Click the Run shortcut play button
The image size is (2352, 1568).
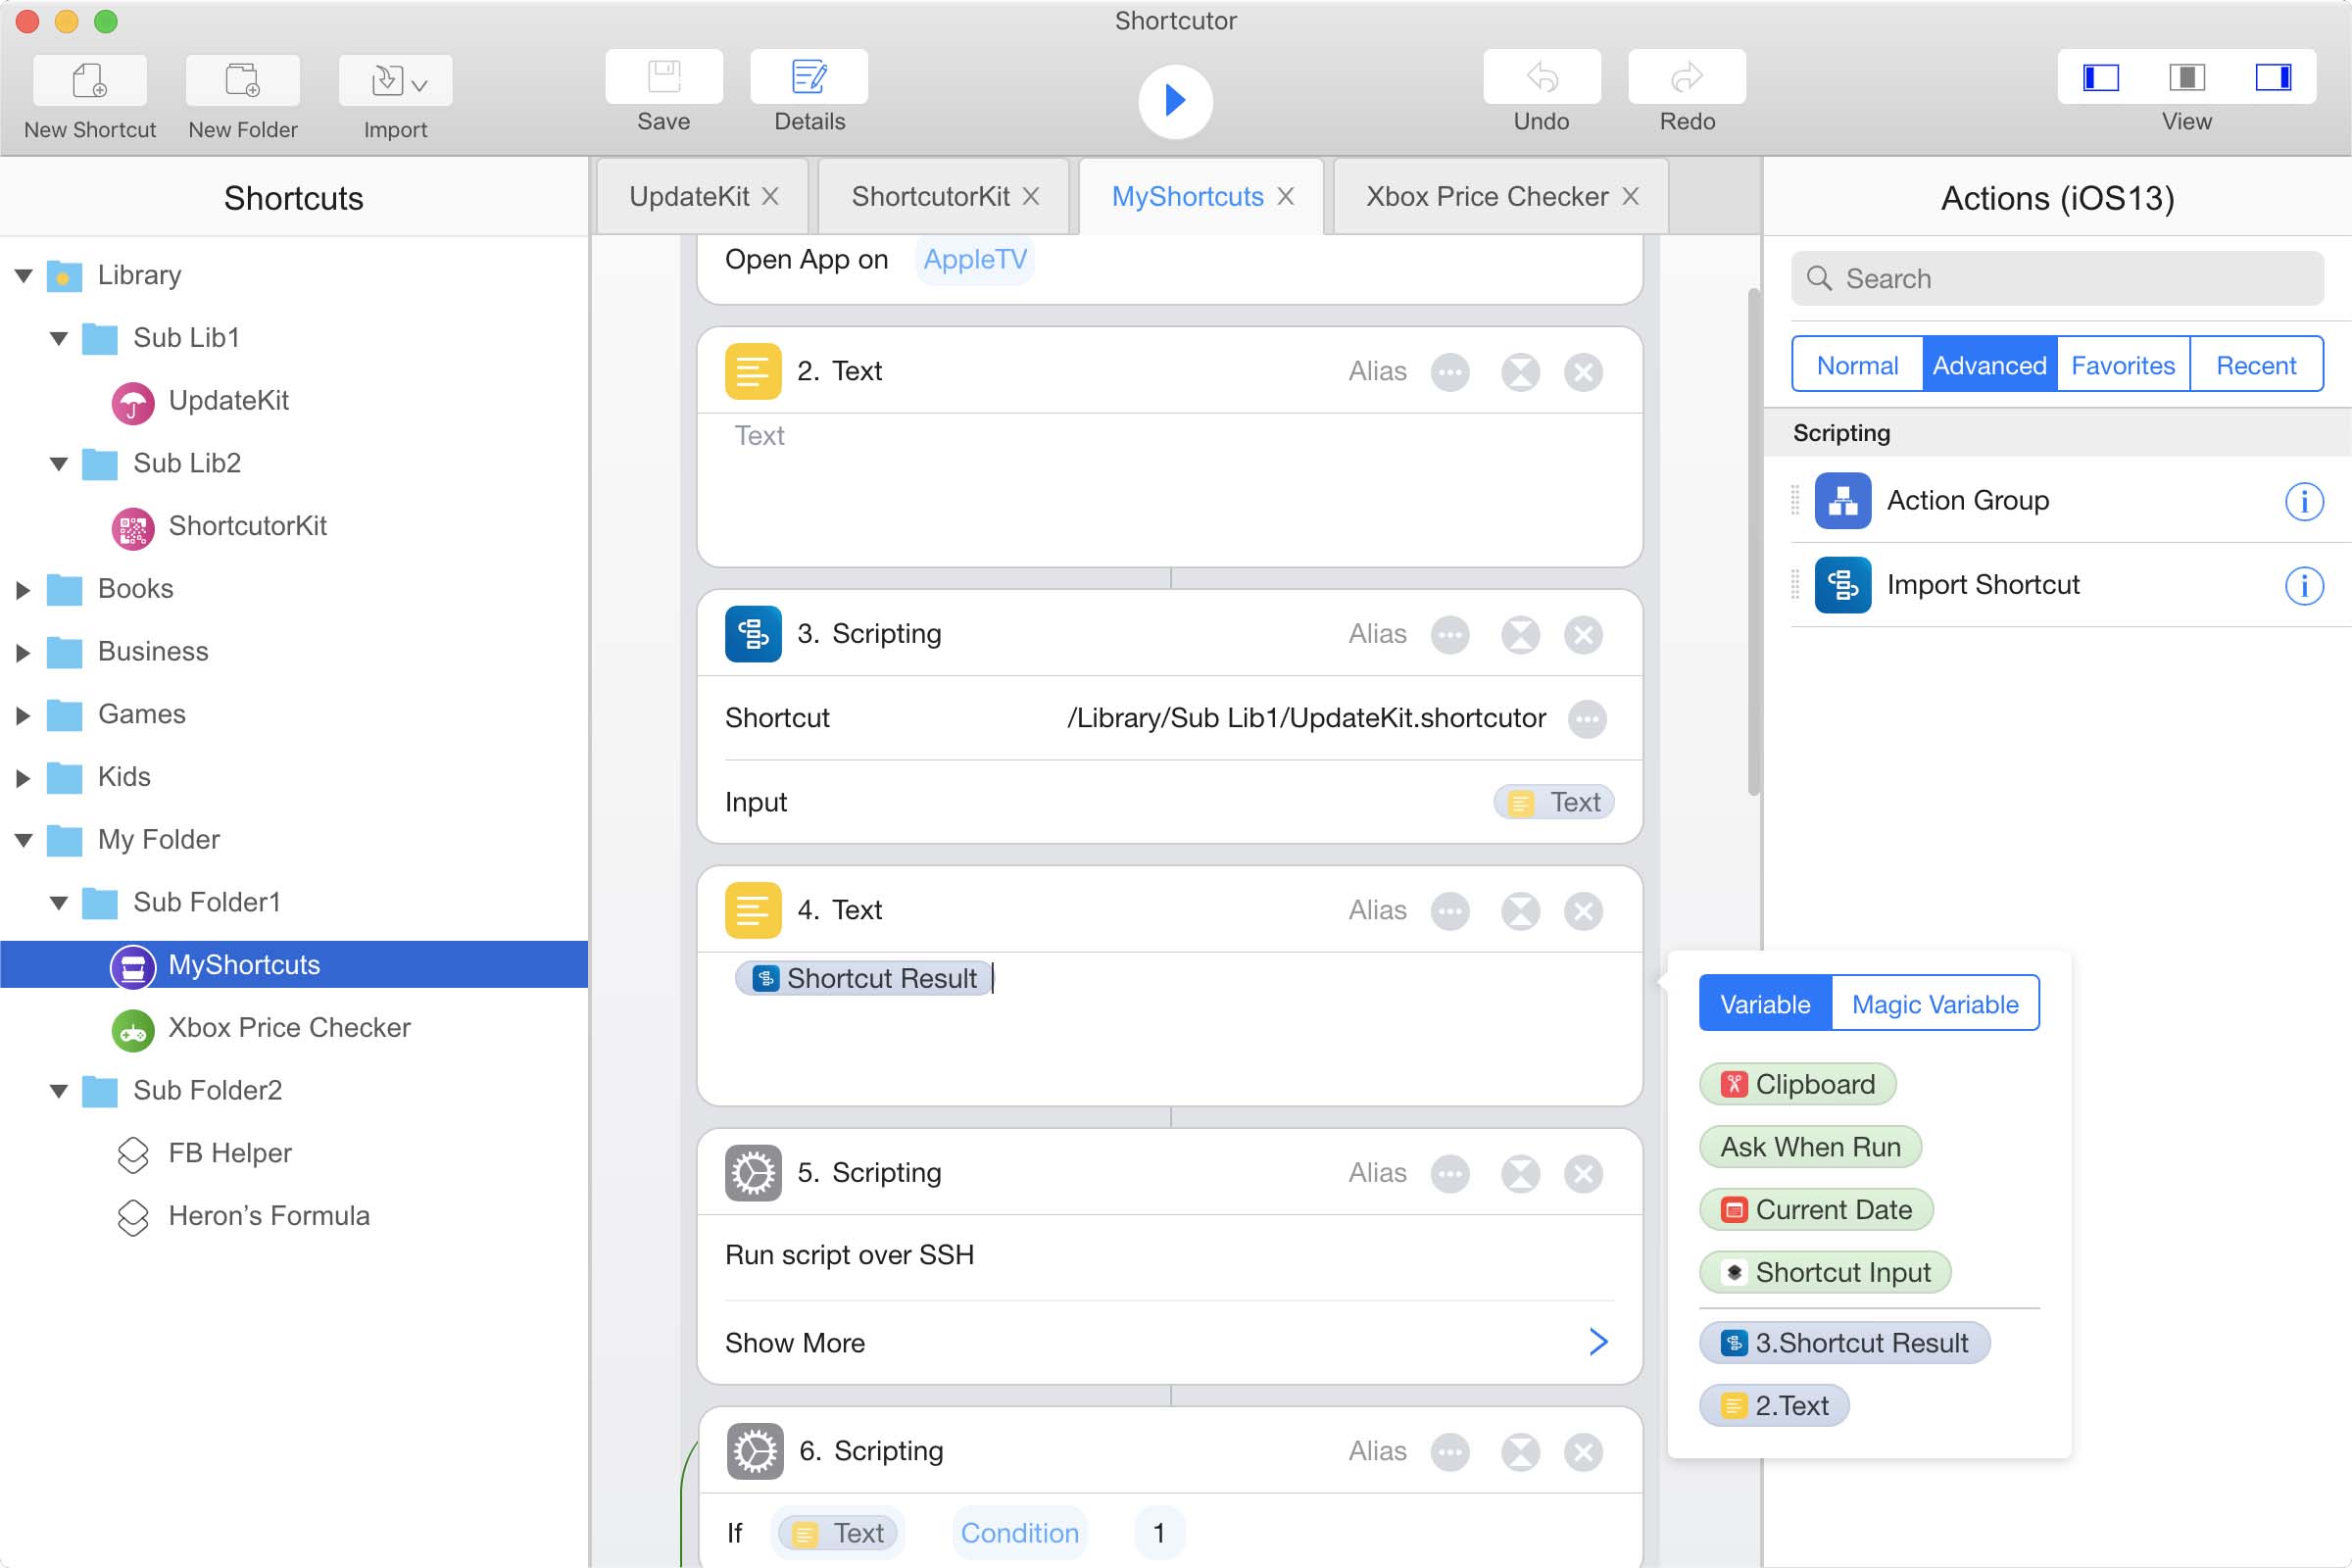point(1175,100)
